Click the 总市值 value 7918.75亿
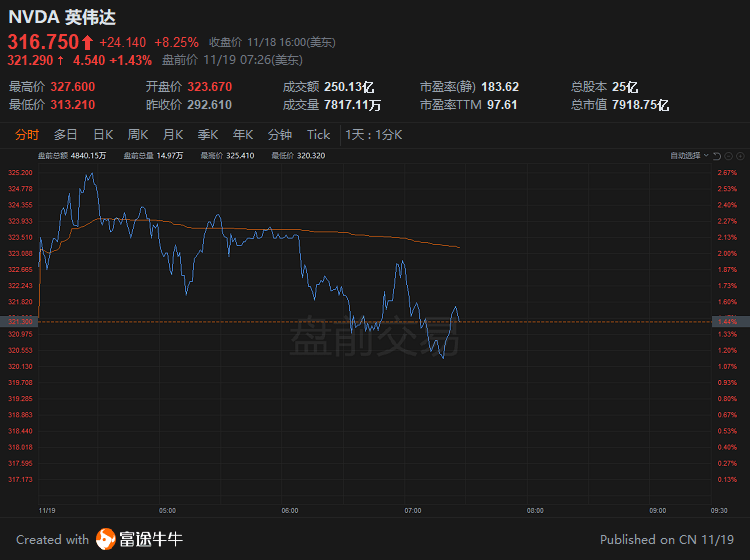The width and height of the screenshot is (750, 560). 640,105
